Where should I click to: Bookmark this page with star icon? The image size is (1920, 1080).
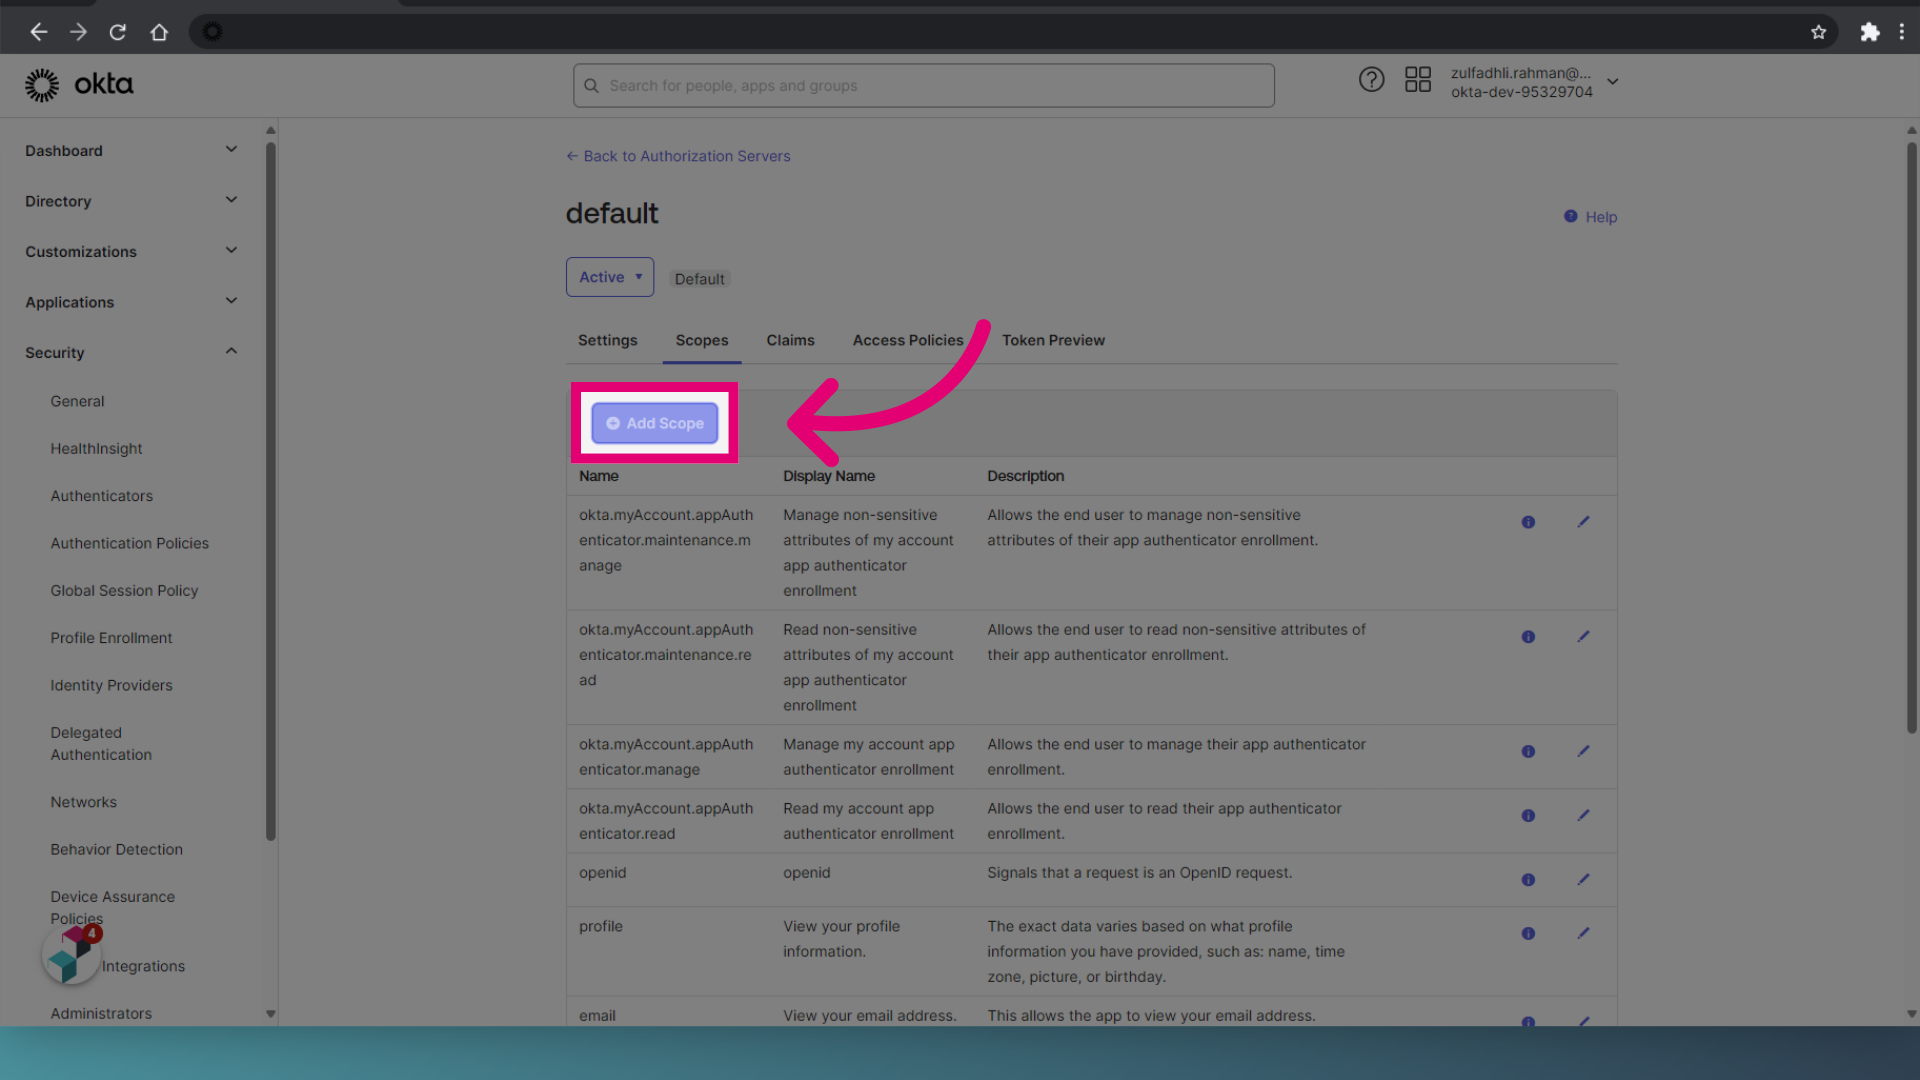[1818, 32]
